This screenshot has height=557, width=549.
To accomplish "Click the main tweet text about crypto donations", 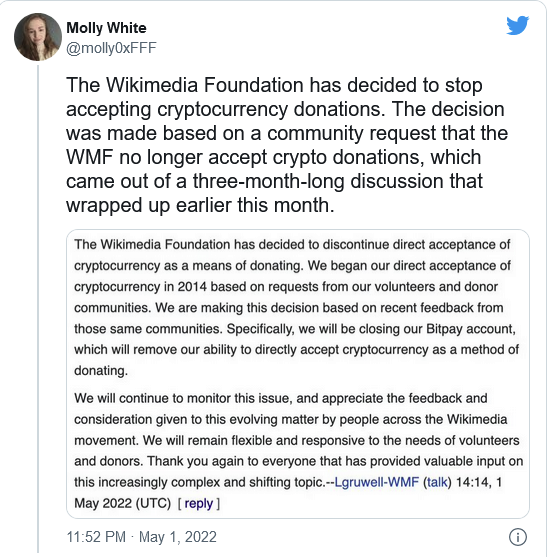I will (286, 145).
